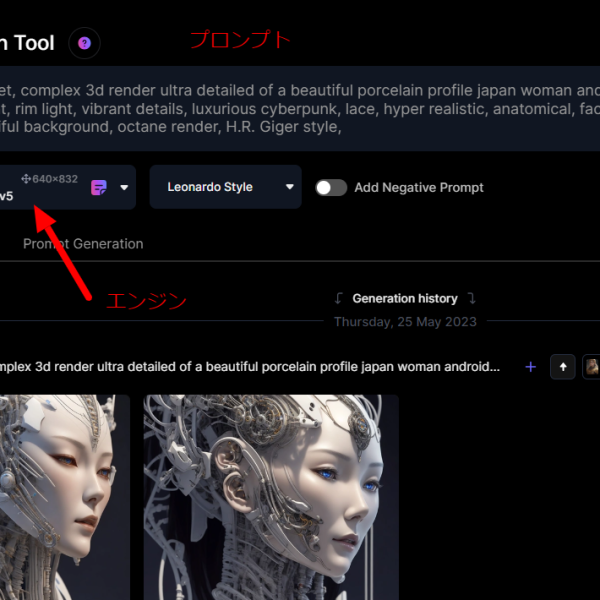The height and width of the screenshot is (600, 600).
Task: Click the Generation history heading
Action: coord(405,298)
